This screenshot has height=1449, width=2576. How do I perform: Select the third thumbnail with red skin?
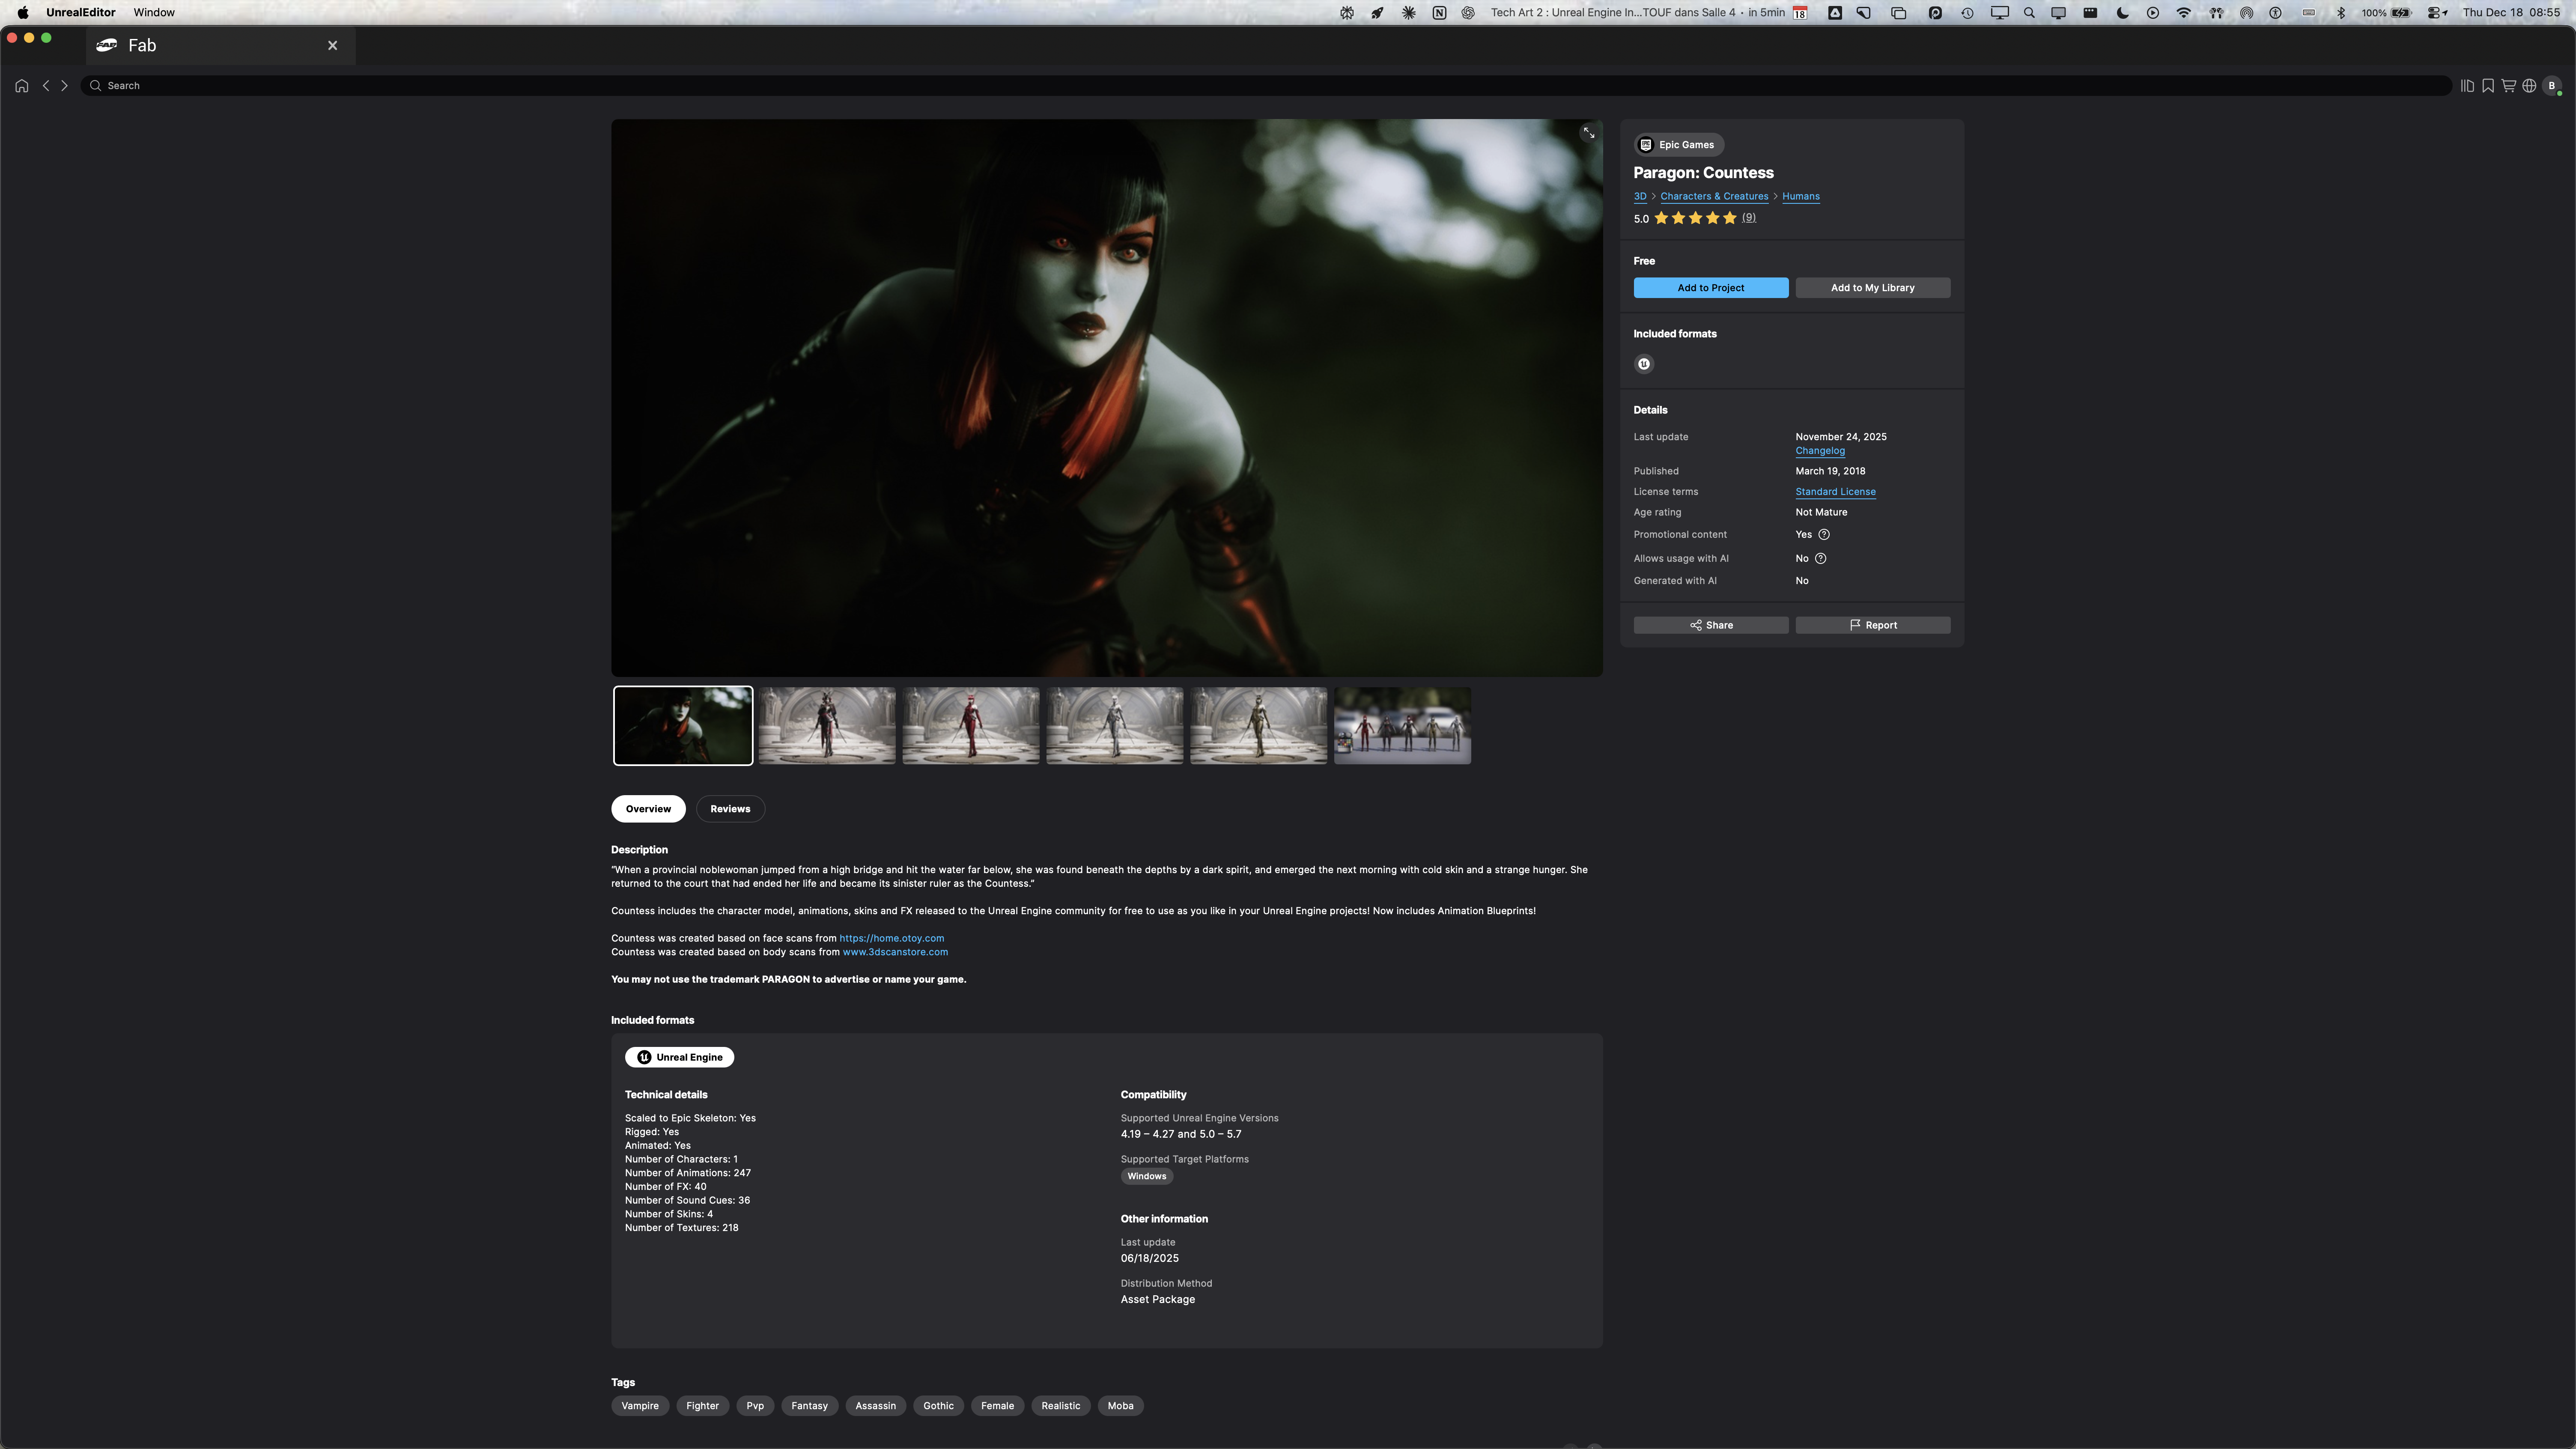tap(971, 726)
